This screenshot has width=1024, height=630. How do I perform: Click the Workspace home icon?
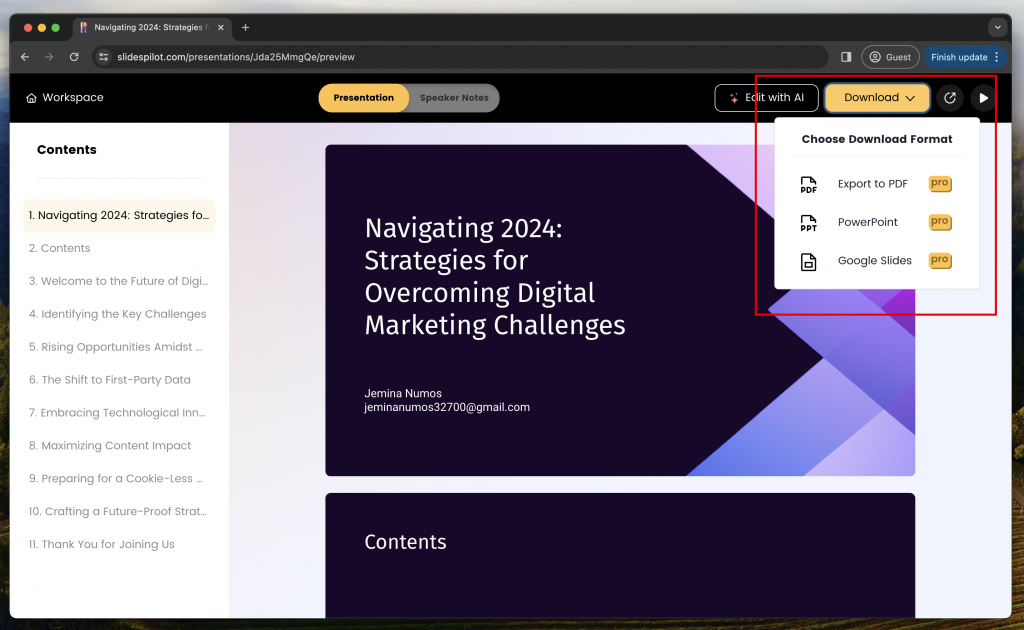pos(31,98)
